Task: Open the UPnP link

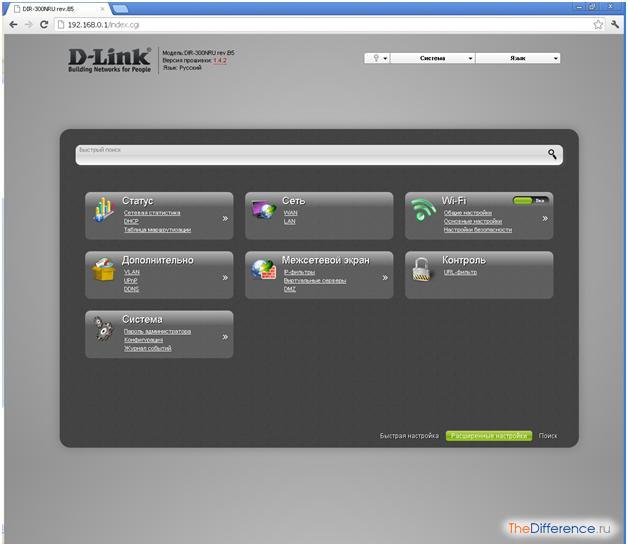Action: [131, 280]
